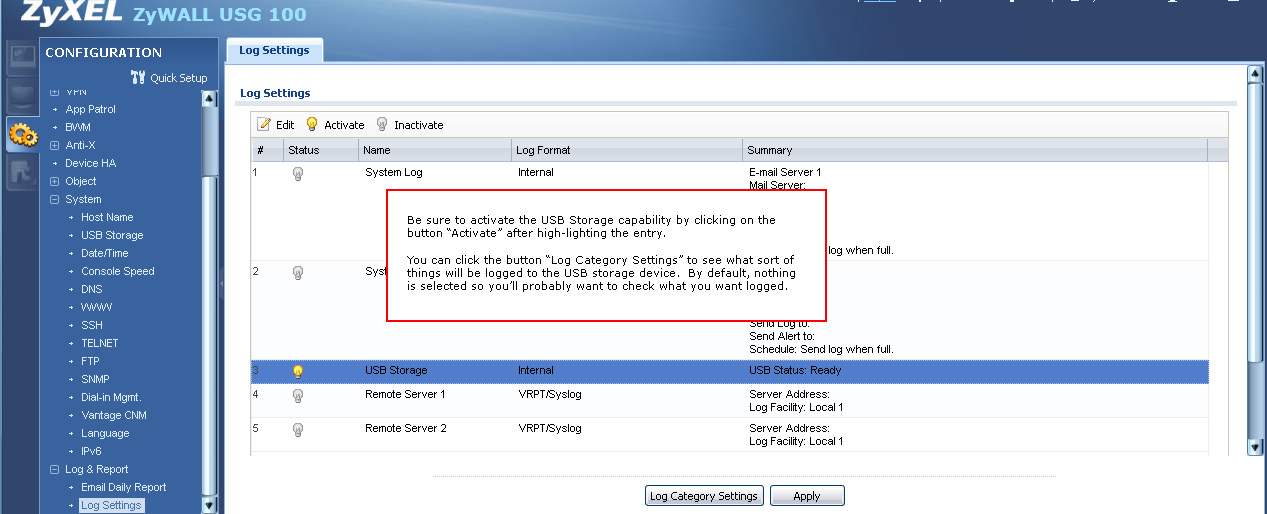Click the grey Inactivate bulb icon
The height and width of the screenshot is (514, 1267).
(x=382, y=125)
